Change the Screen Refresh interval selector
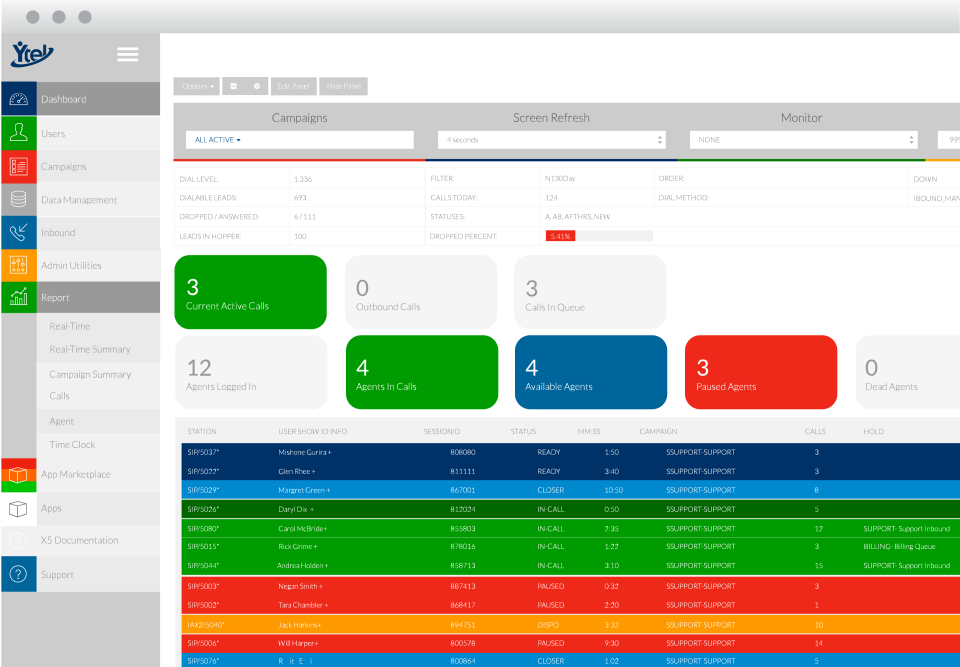 [x=550, y=140]
